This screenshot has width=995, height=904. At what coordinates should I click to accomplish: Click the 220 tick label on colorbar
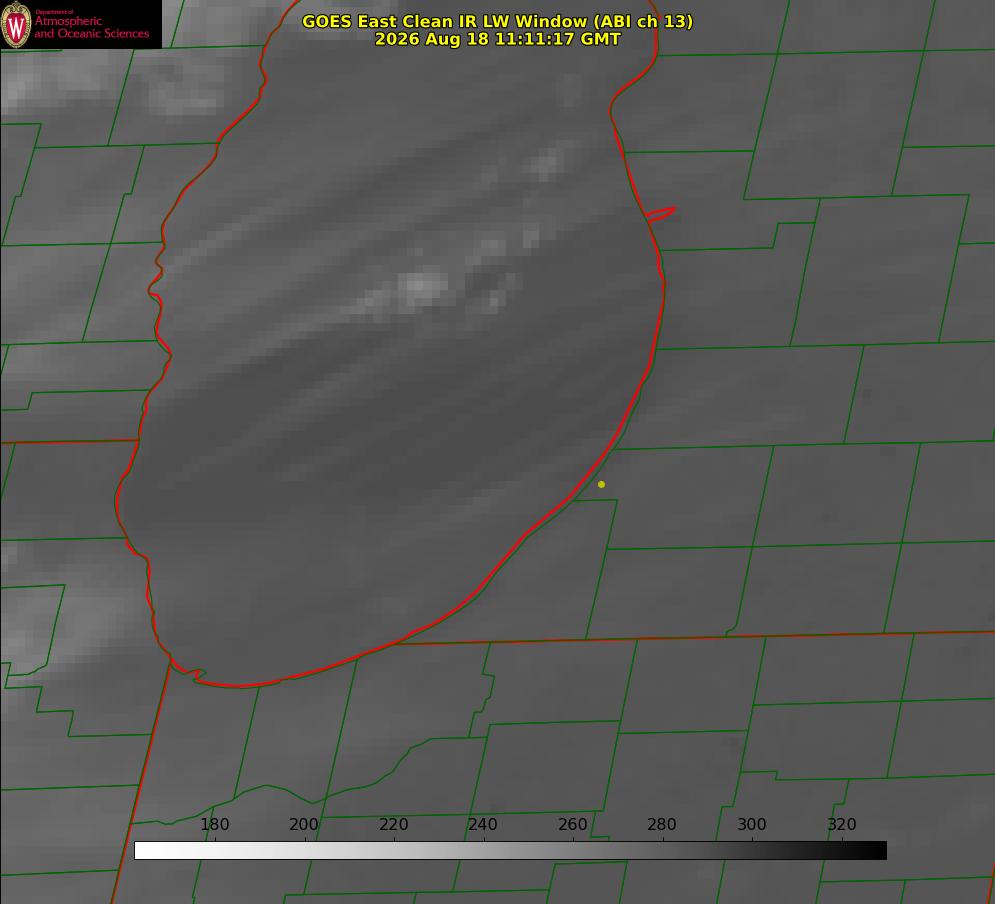(393, 824)
